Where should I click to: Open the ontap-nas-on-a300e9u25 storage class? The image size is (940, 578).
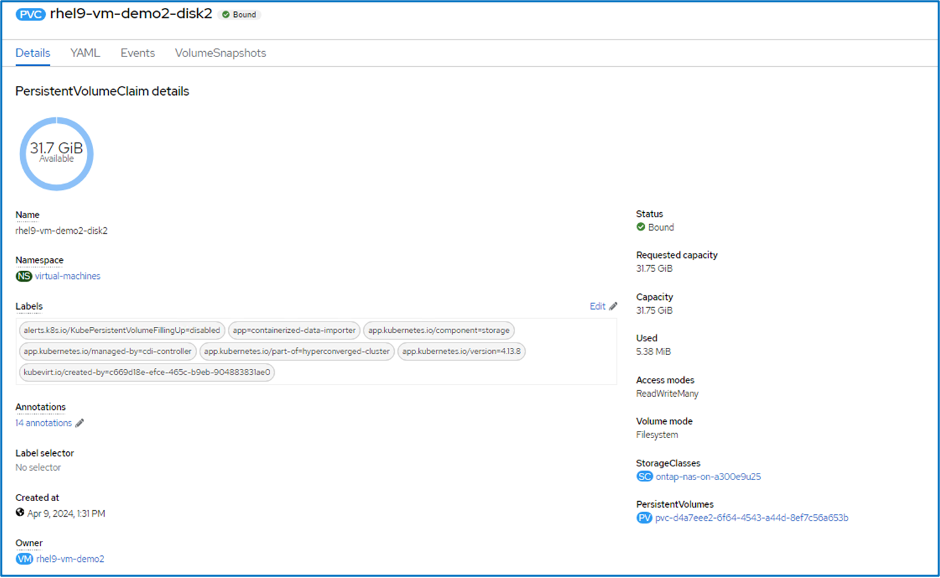click(x=708, y=477)
